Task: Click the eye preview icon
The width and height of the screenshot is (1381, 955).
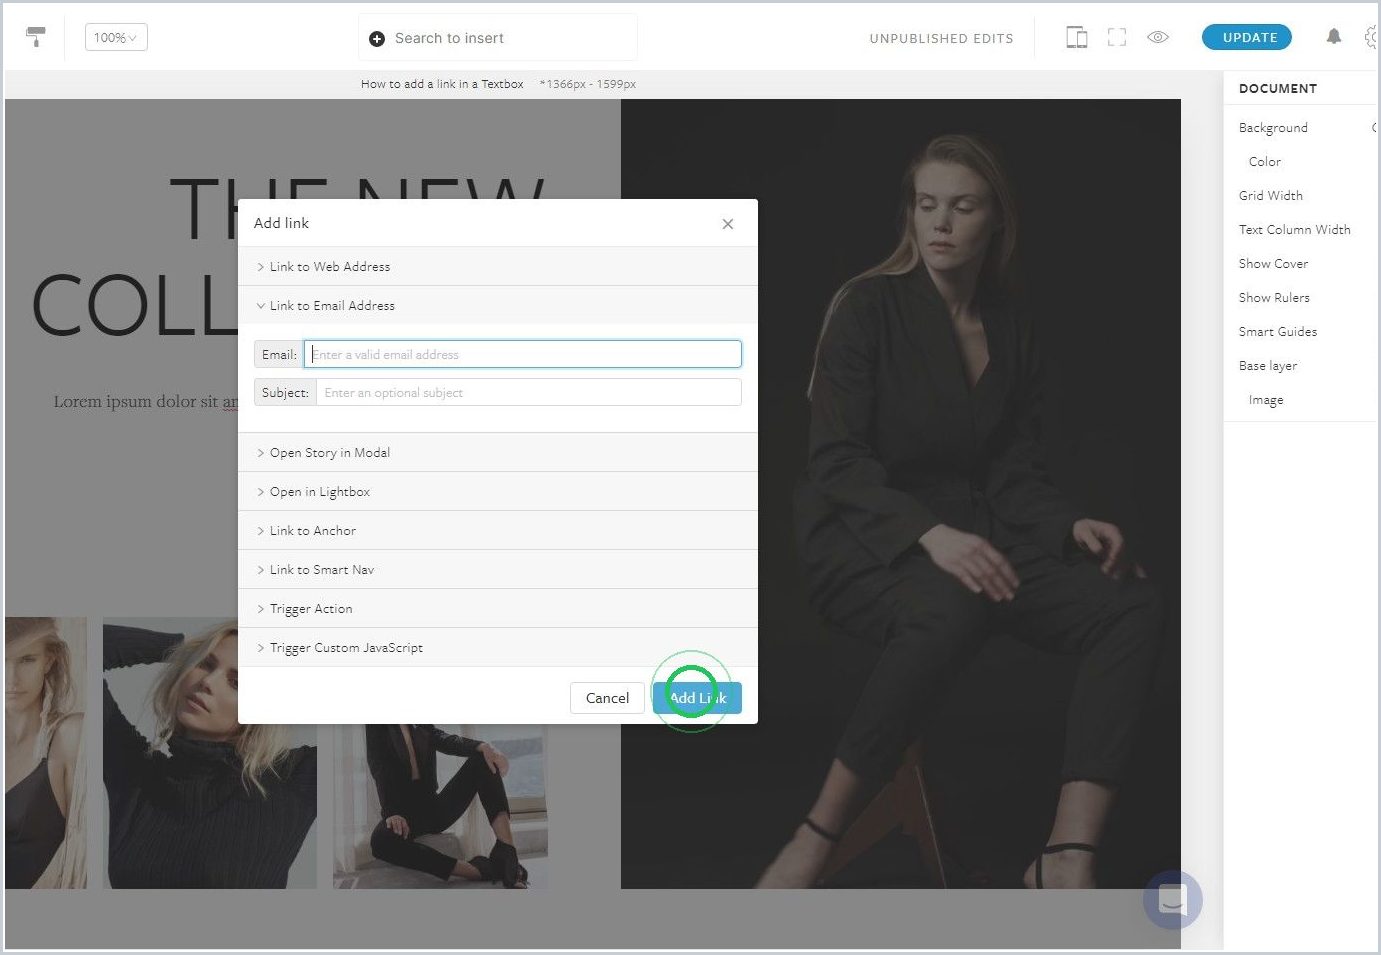Action: tap(1158, 37)
